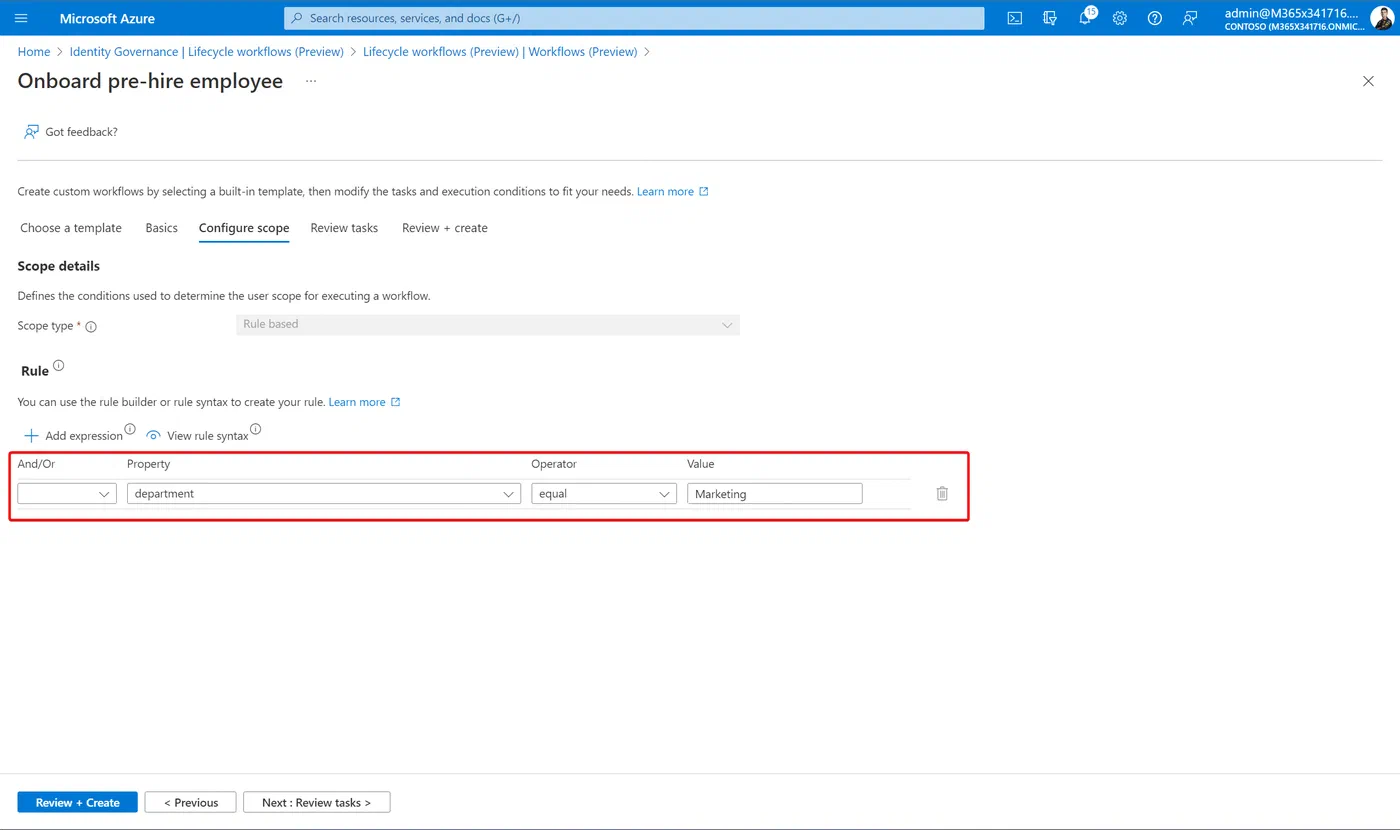Click the Value field containing Marketing
Viewport: 1400px width, 830px height.
tap(775, 494)
